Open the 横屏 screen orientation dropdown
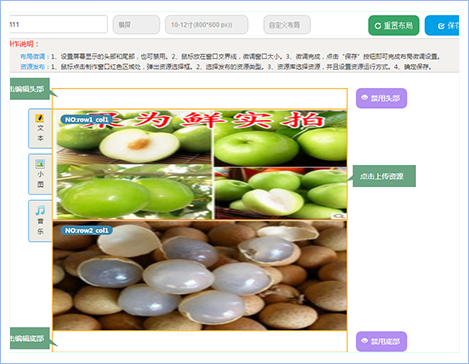The image size is (469, 364). (136, 25)
